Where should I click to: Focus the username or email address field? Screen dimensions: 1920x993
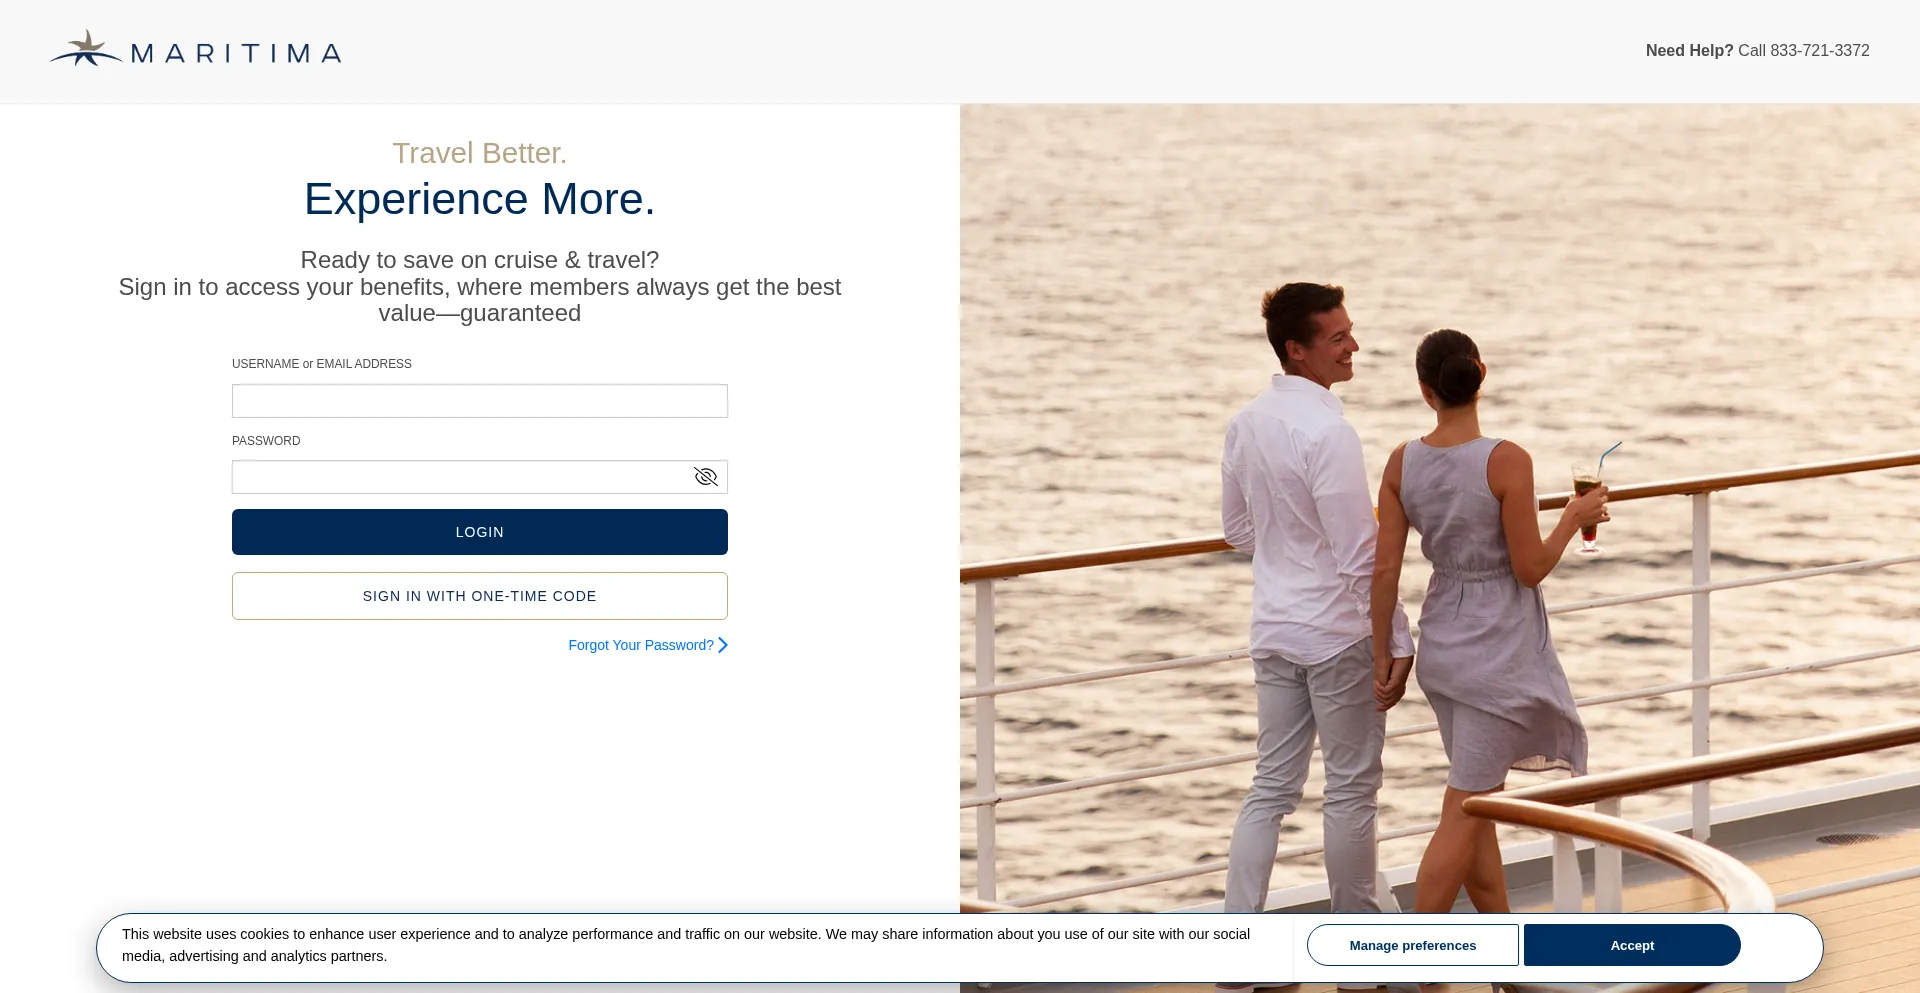(x=479, y=401)
